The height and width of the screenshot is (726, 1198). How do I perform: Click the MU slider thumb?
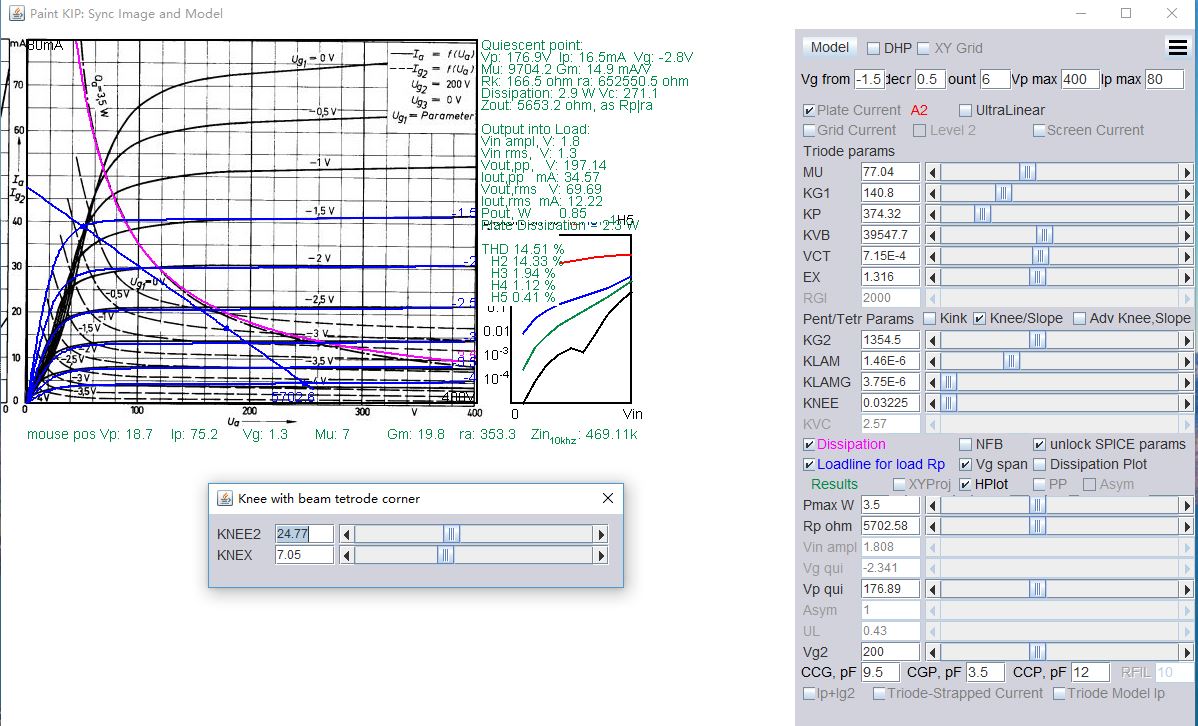(x=1028, y=172)
